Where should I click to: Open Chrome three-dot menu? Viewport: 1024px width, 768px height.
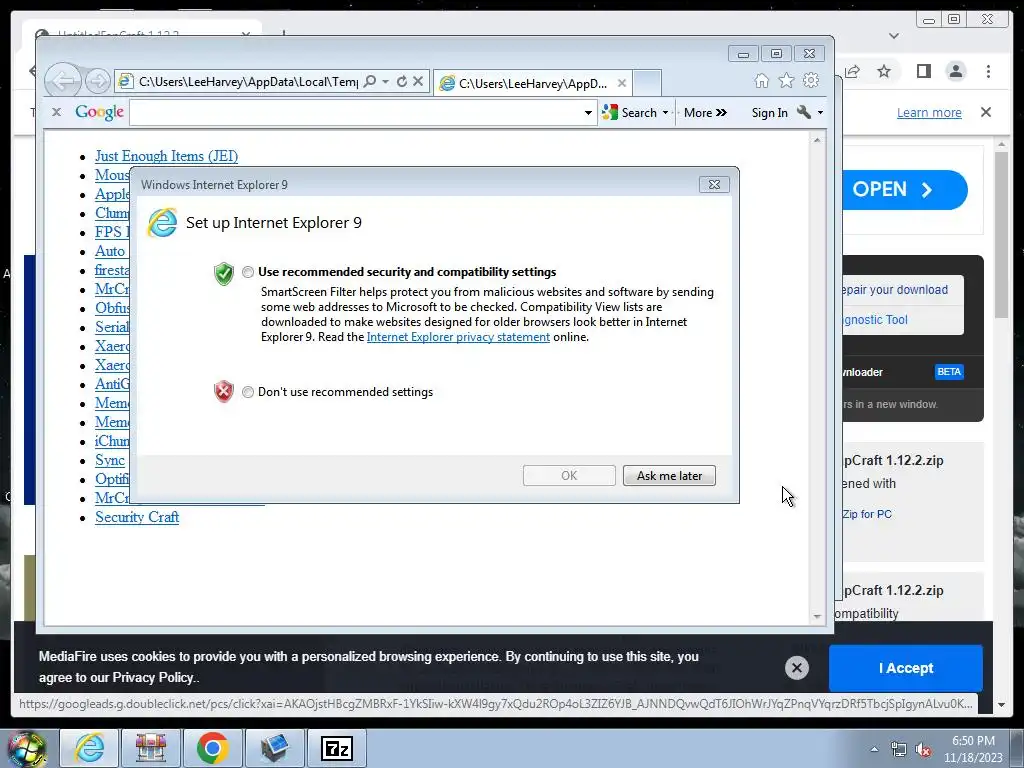[988, 71]
